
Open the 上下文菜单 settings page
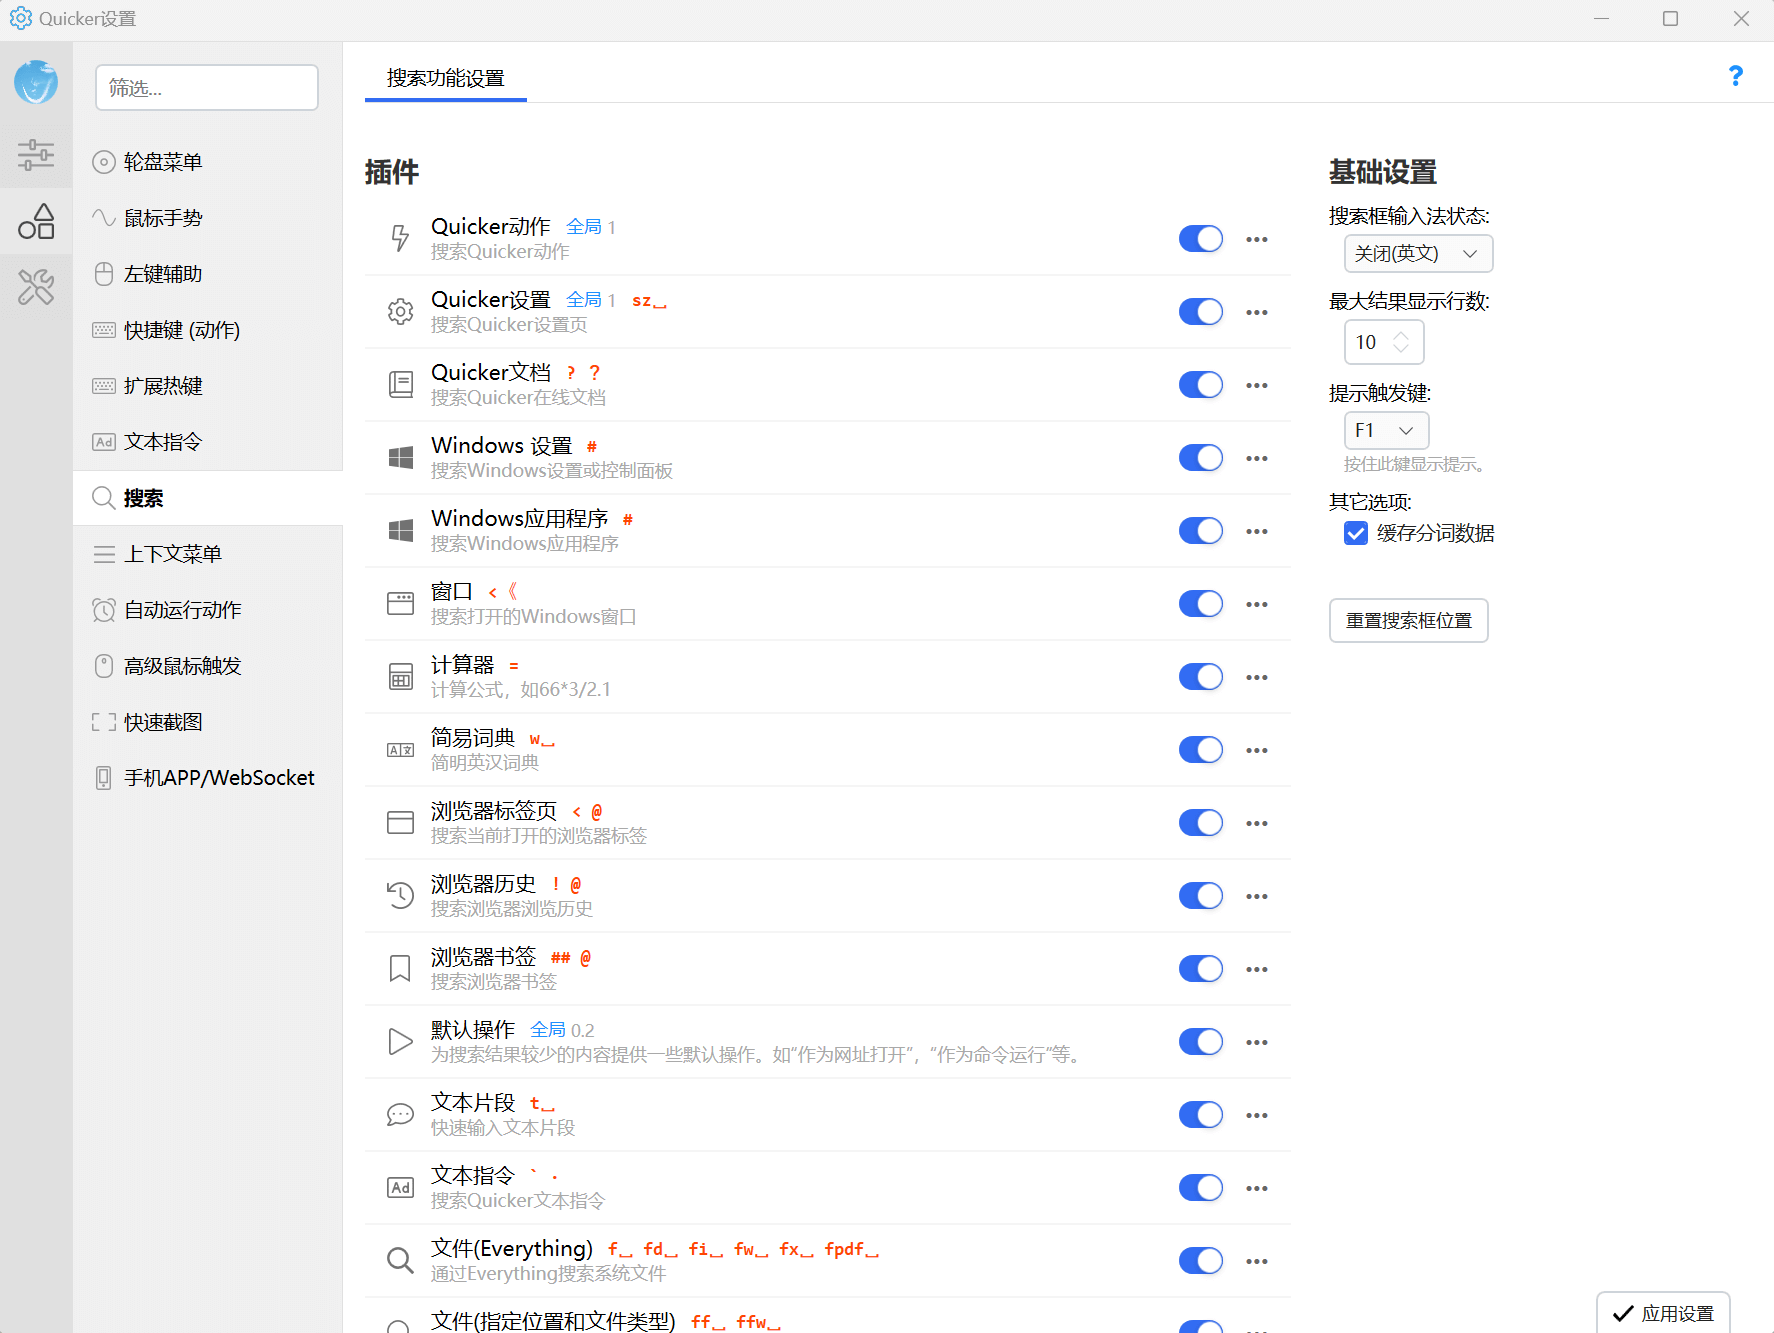(x=208, y=554)
